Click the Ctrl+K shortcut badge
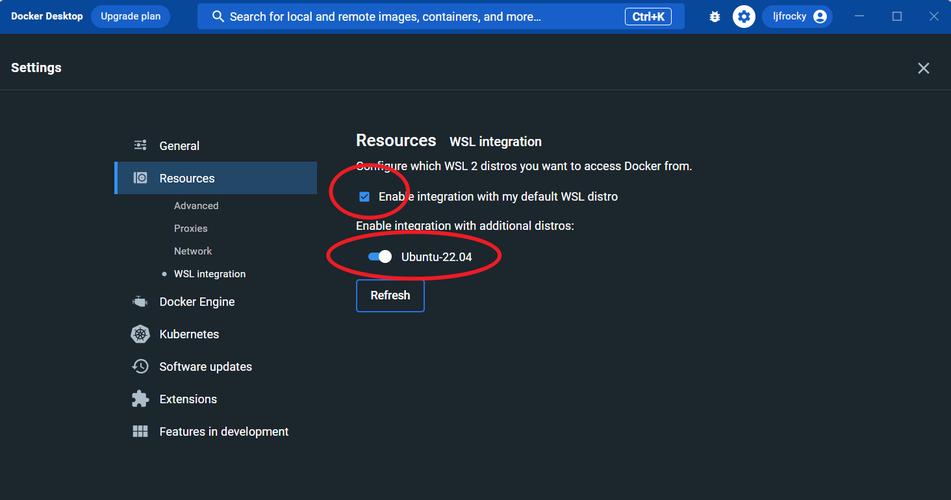Screen dimensions: 951x500 coord(648,17)
